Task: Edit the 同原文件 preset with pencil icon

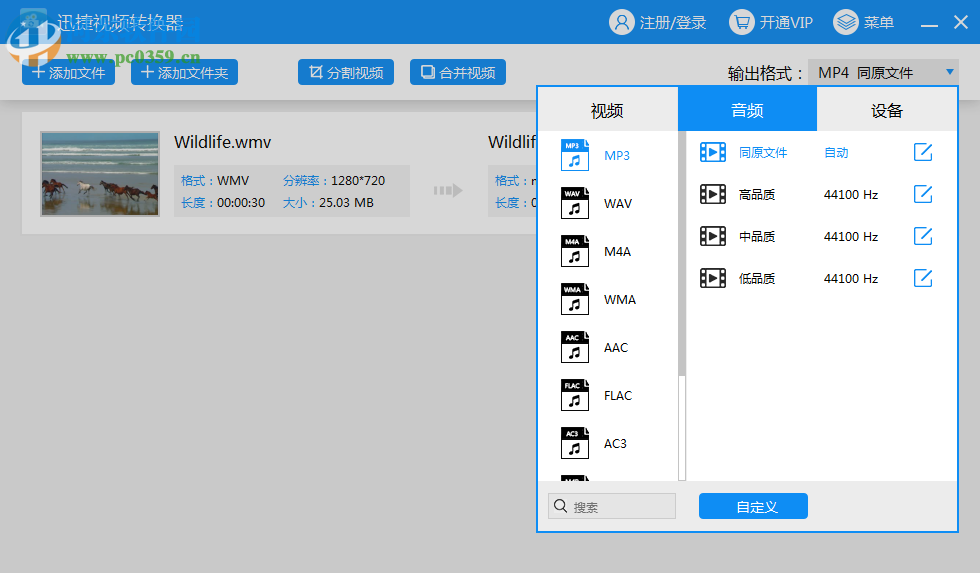Action: pyautogui.click(x=923, y=152)
